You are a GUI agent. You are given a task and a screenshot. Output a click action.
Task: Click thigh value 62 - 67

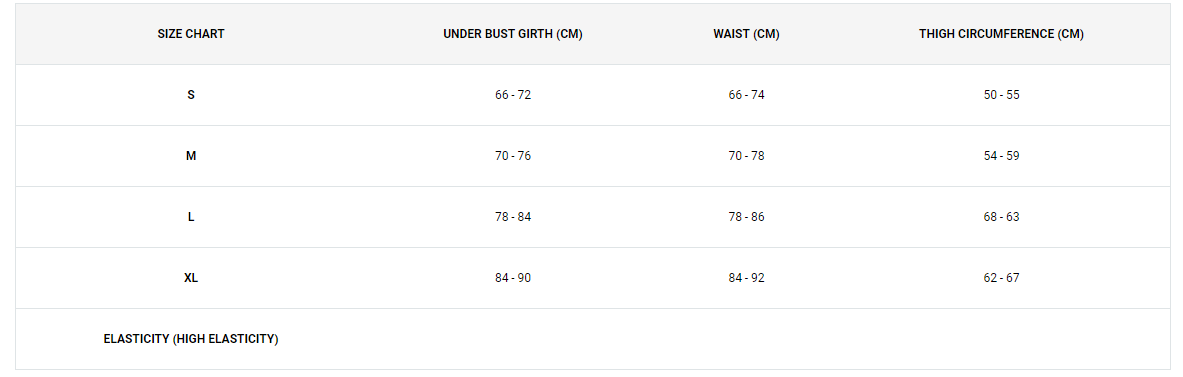[x=1001, y=278]
